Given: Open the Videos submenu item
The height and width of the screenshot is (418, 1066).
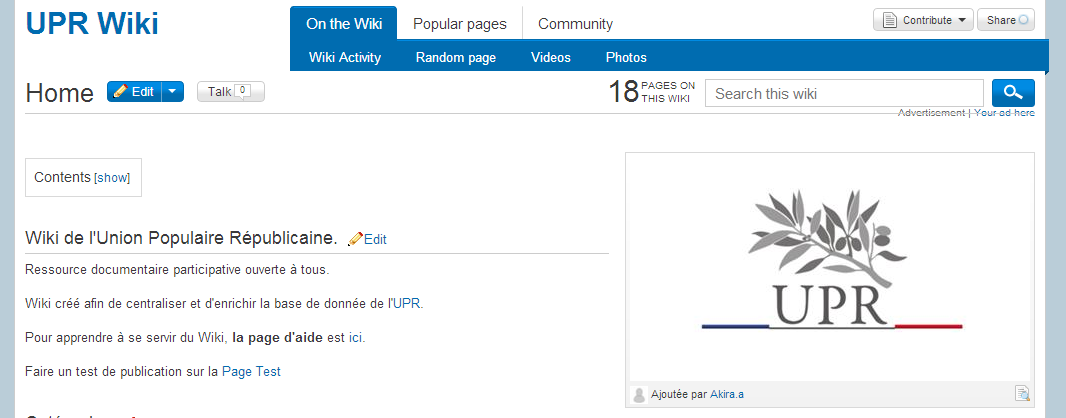Looking at the screenshot, I should 551,57.
